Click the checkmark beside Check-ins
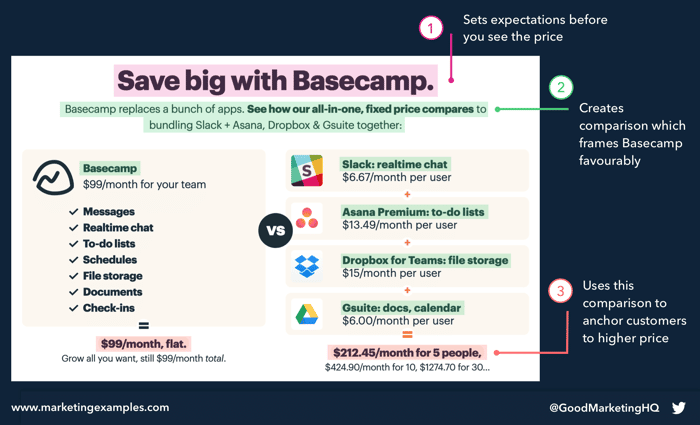Image resolution: width=700 pixels, height=425 pixels. 74,308
